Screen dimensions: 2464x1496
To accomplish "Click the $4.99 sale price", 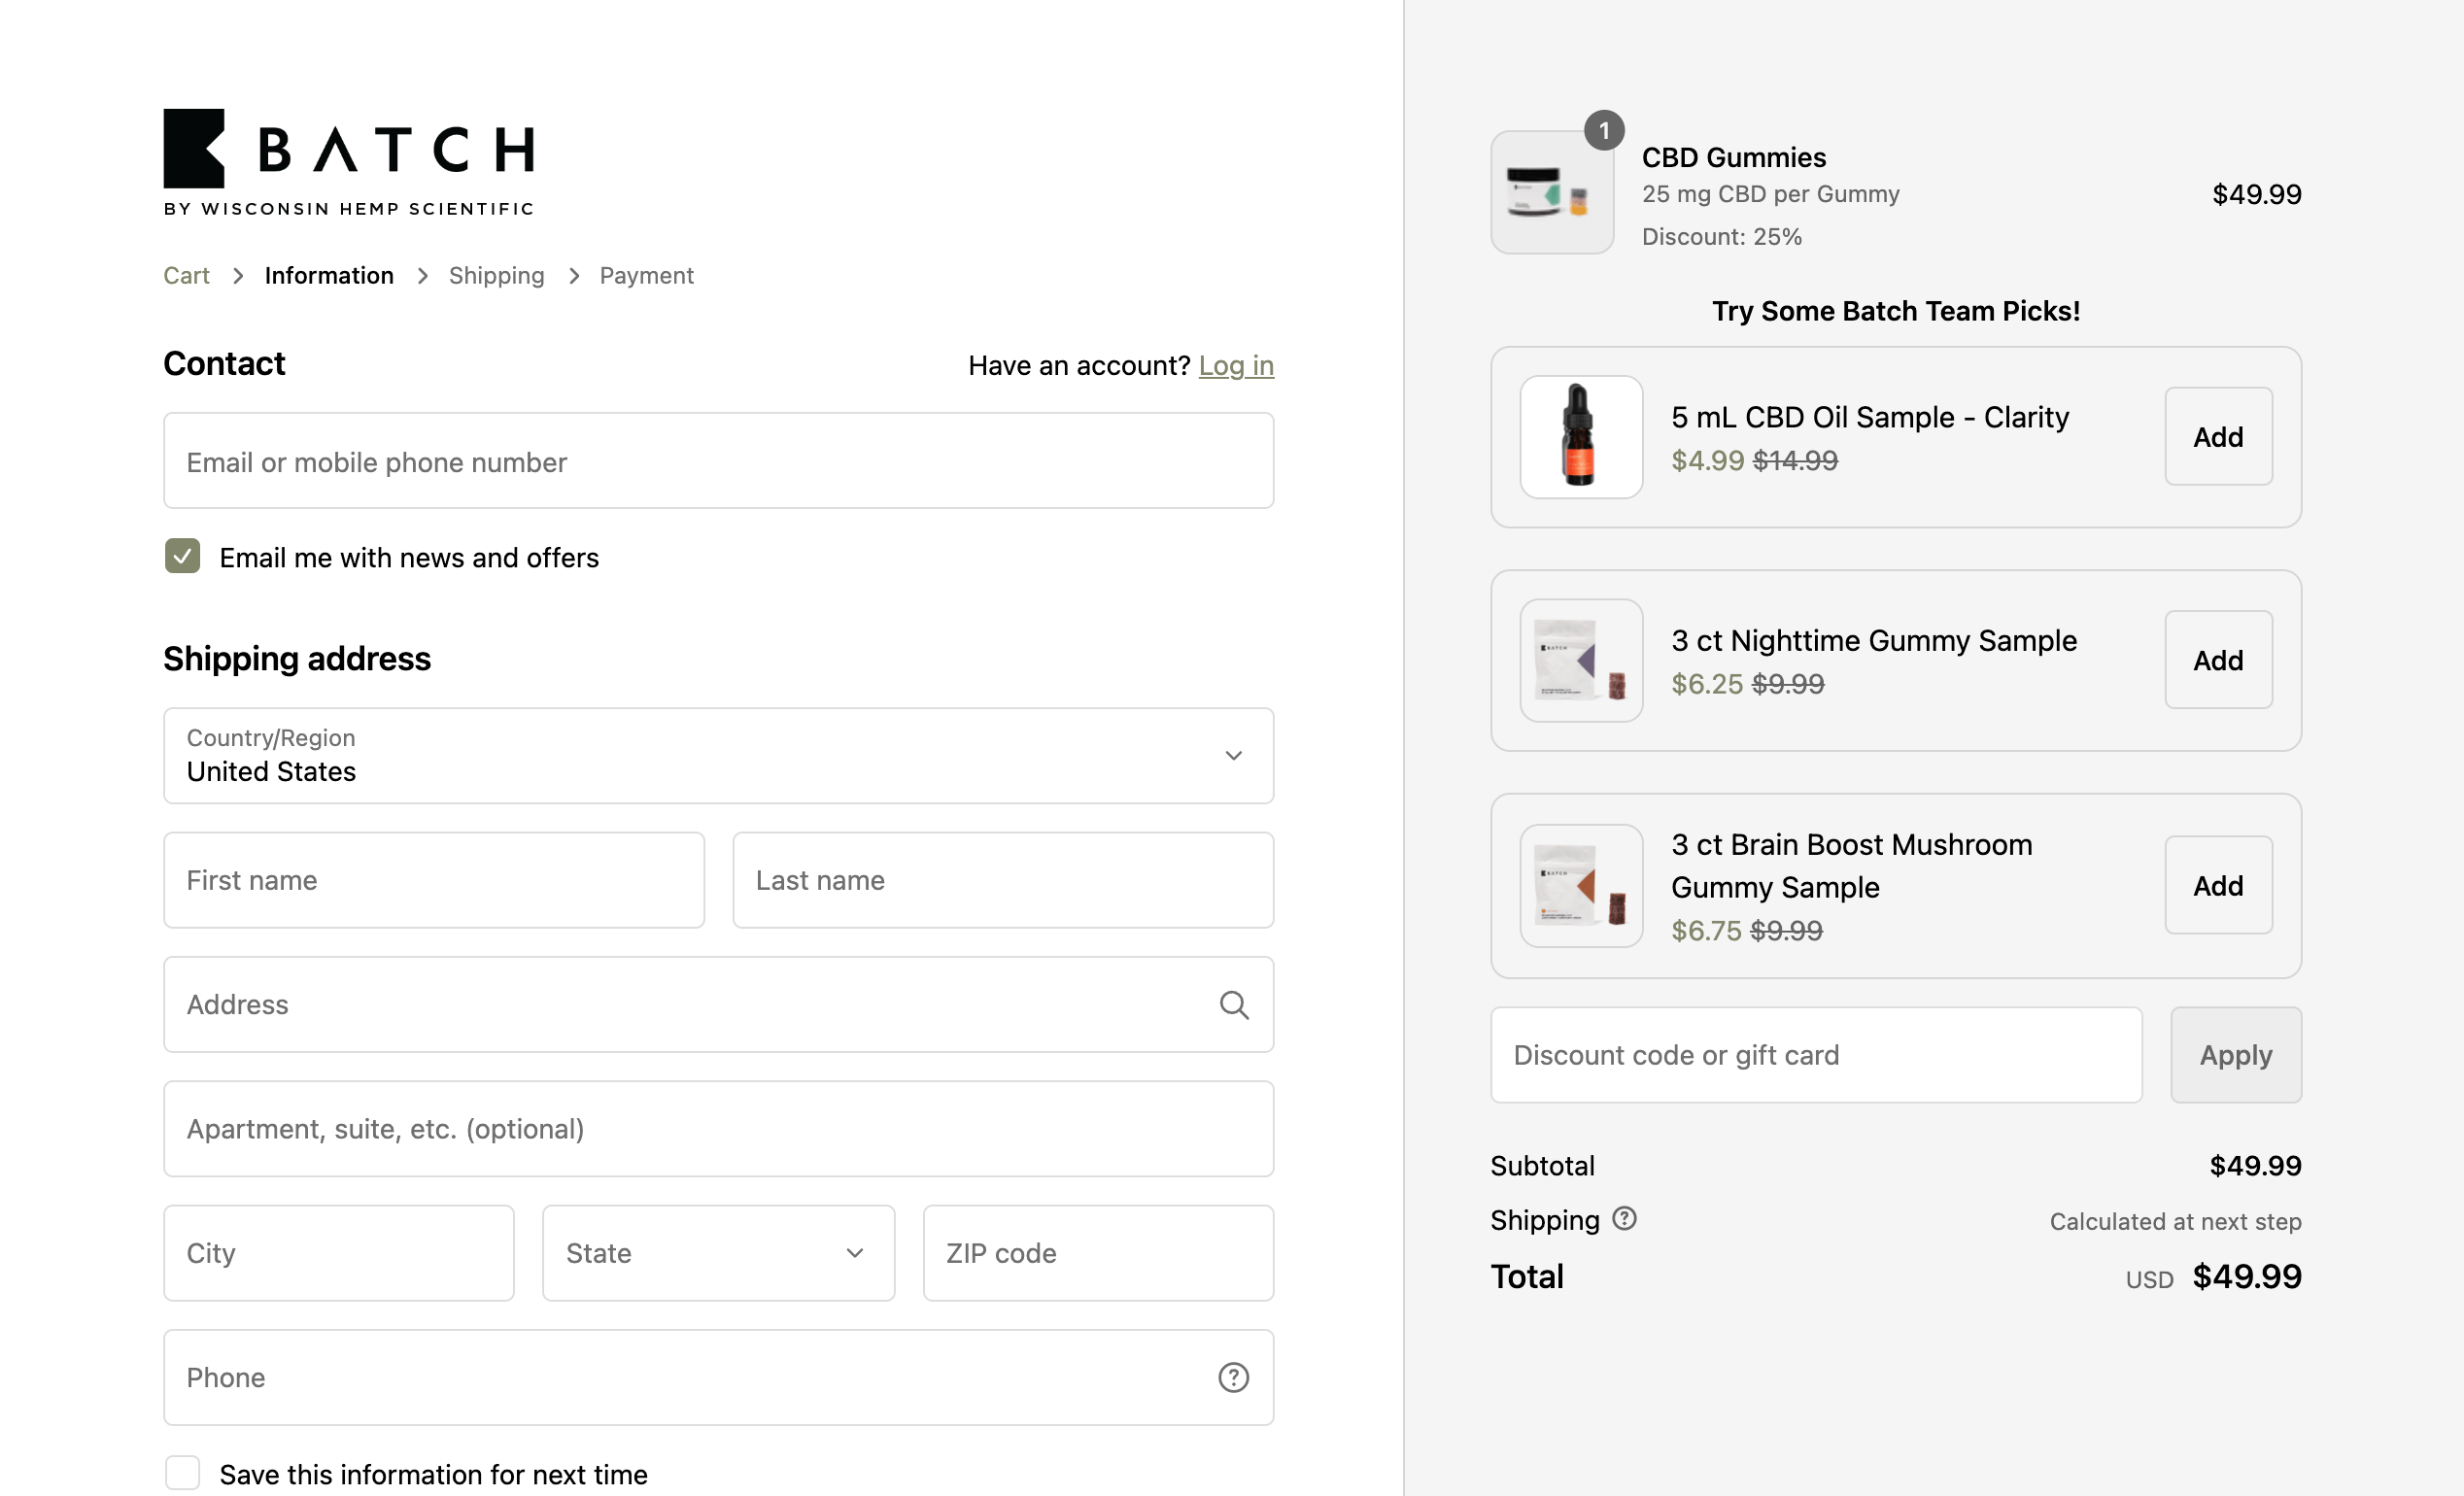I will coord(1707,460).
